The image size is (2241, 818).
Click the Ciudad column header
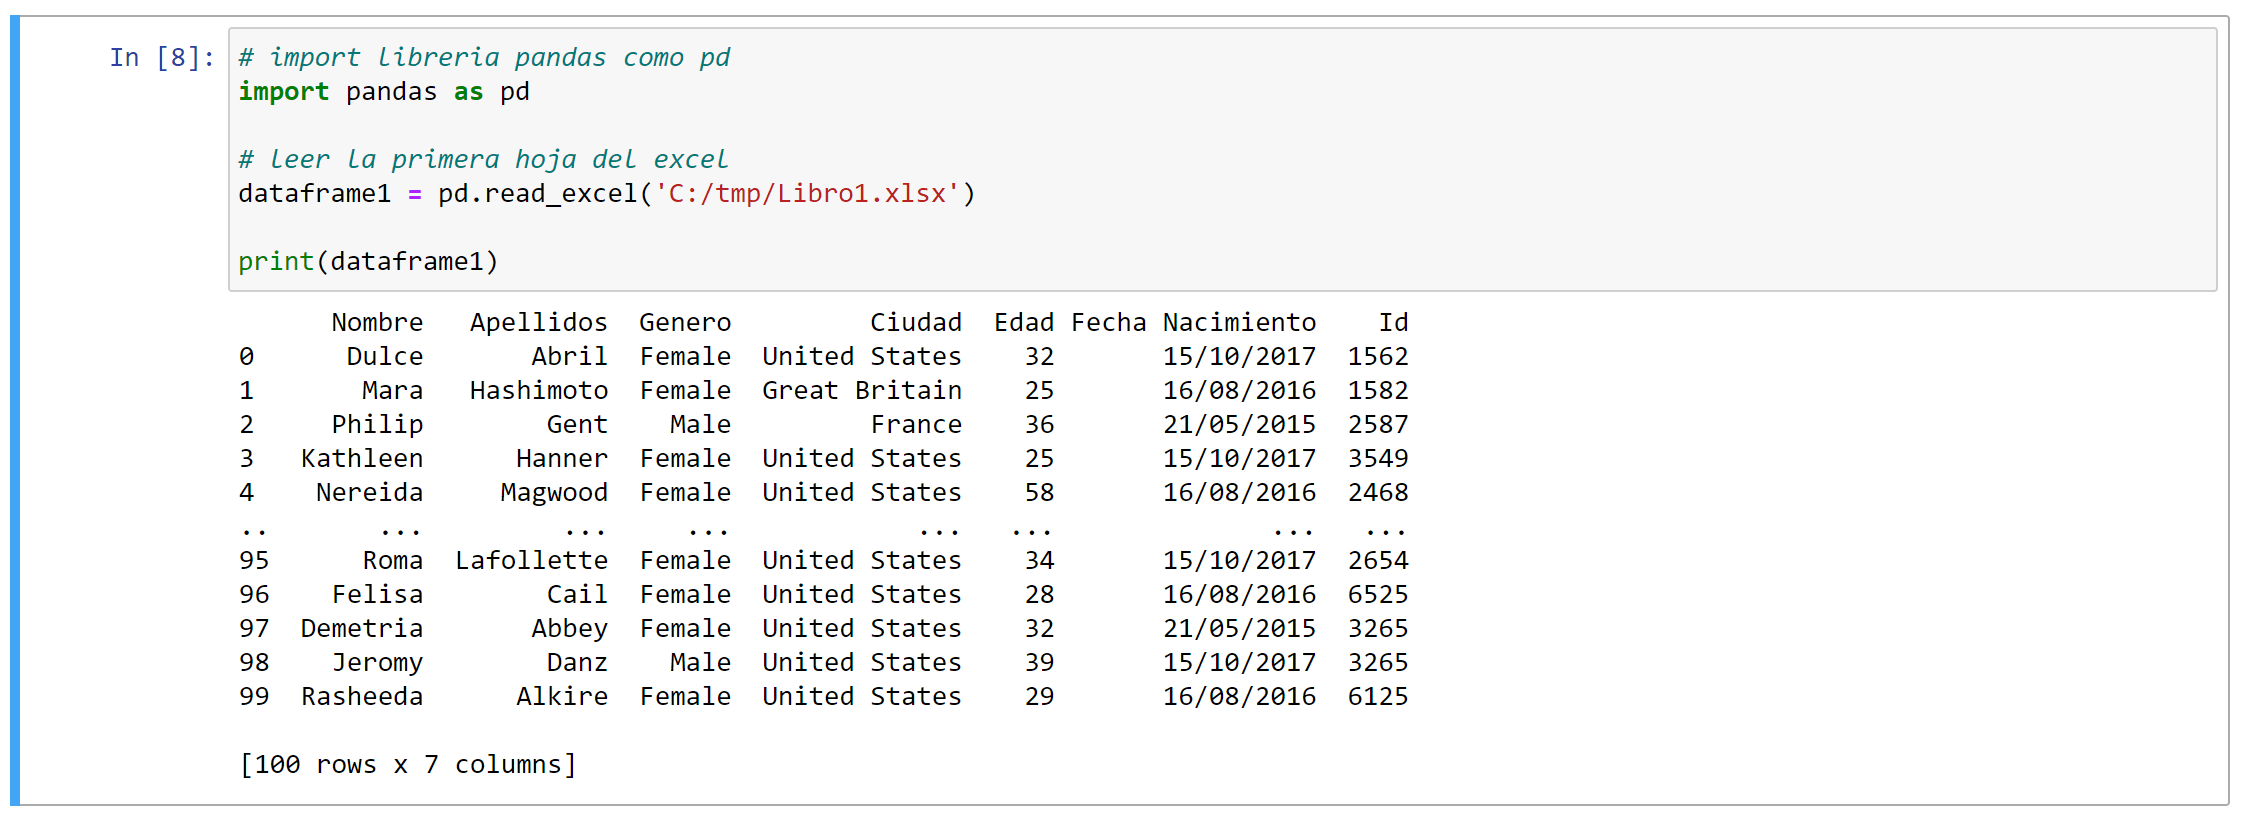tap(916, 323)
